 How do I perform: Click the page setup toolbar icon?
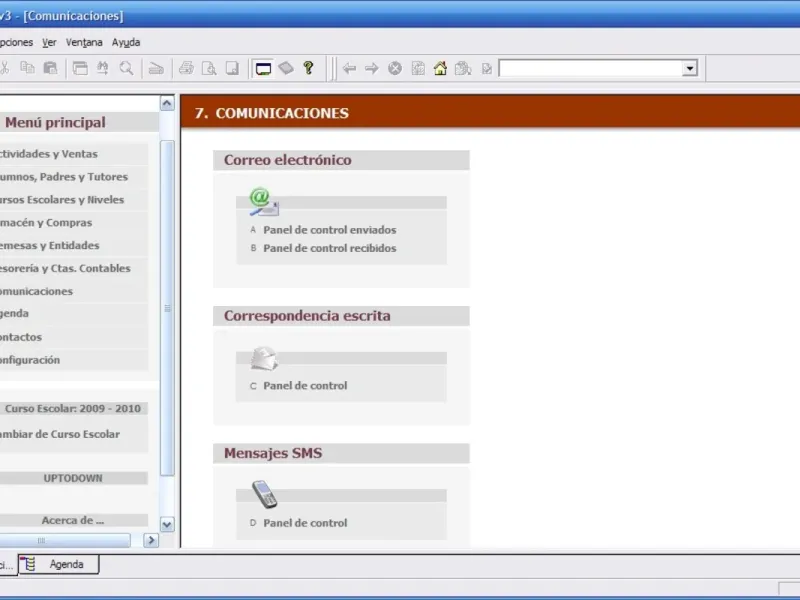[232, 68]
